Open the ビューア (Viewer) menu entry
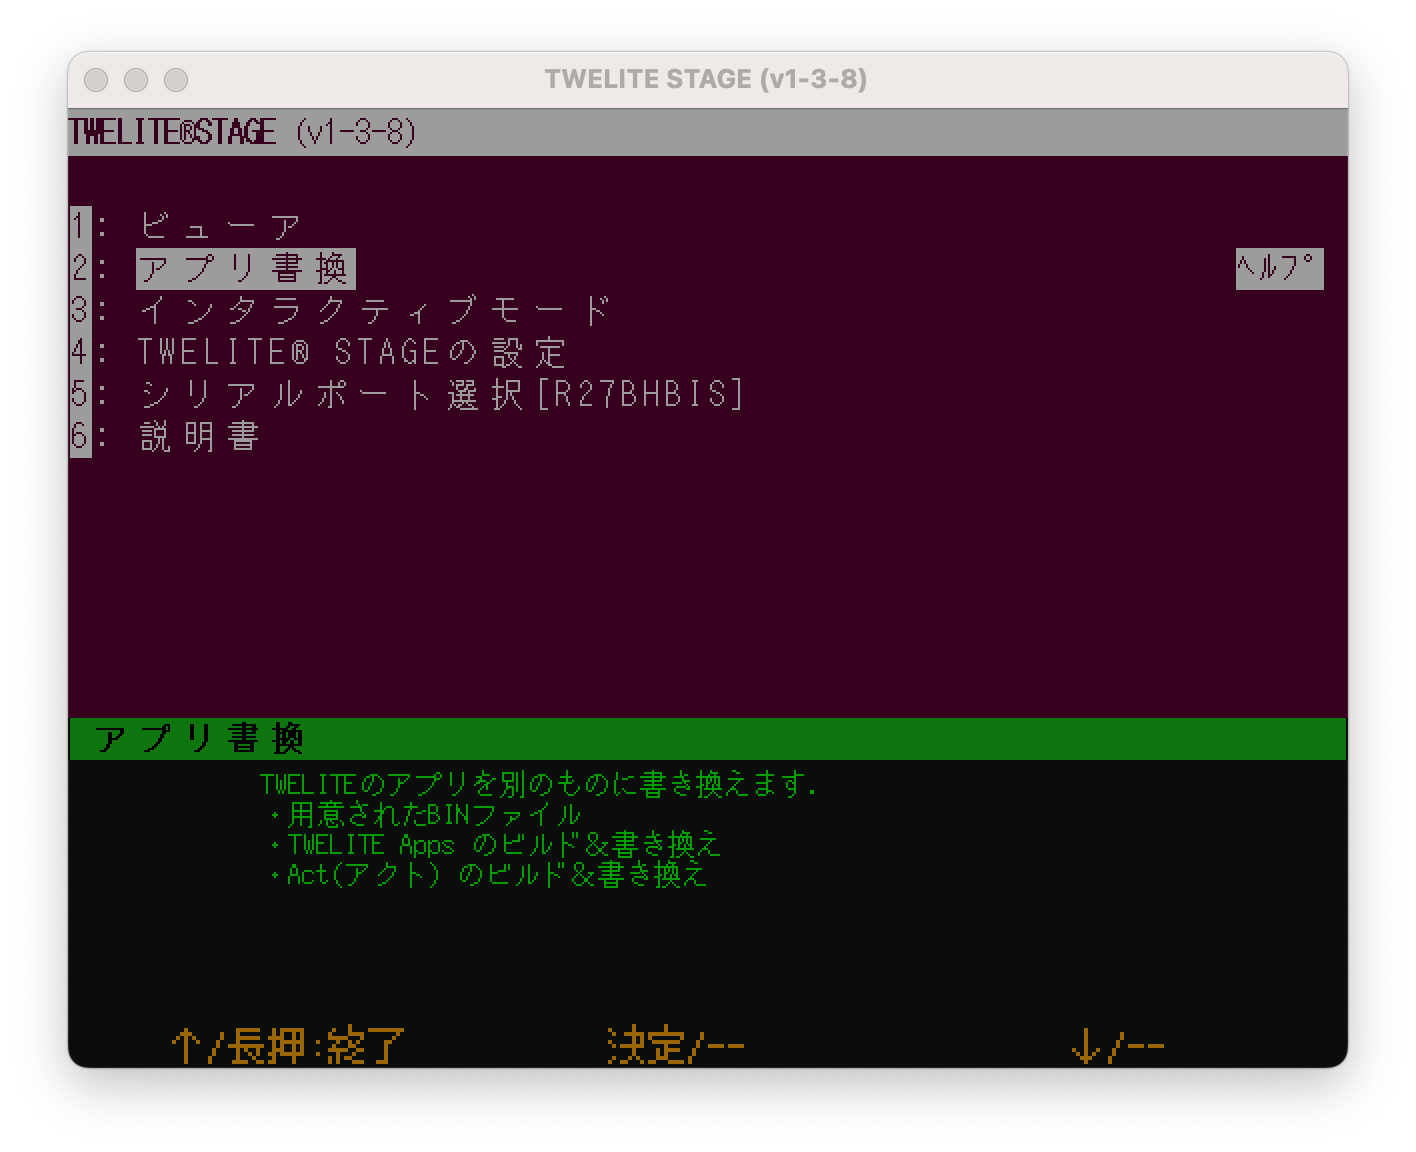1416x1152 pixels. (220, 222)
